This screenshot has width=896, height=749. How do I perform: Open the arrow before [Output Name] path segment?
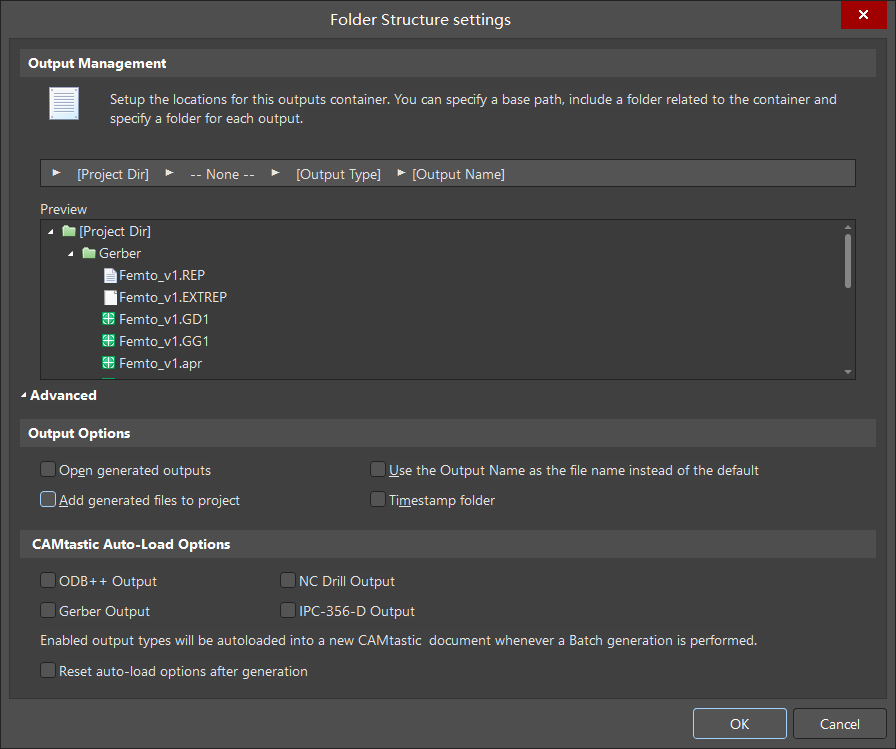(401, 173)
